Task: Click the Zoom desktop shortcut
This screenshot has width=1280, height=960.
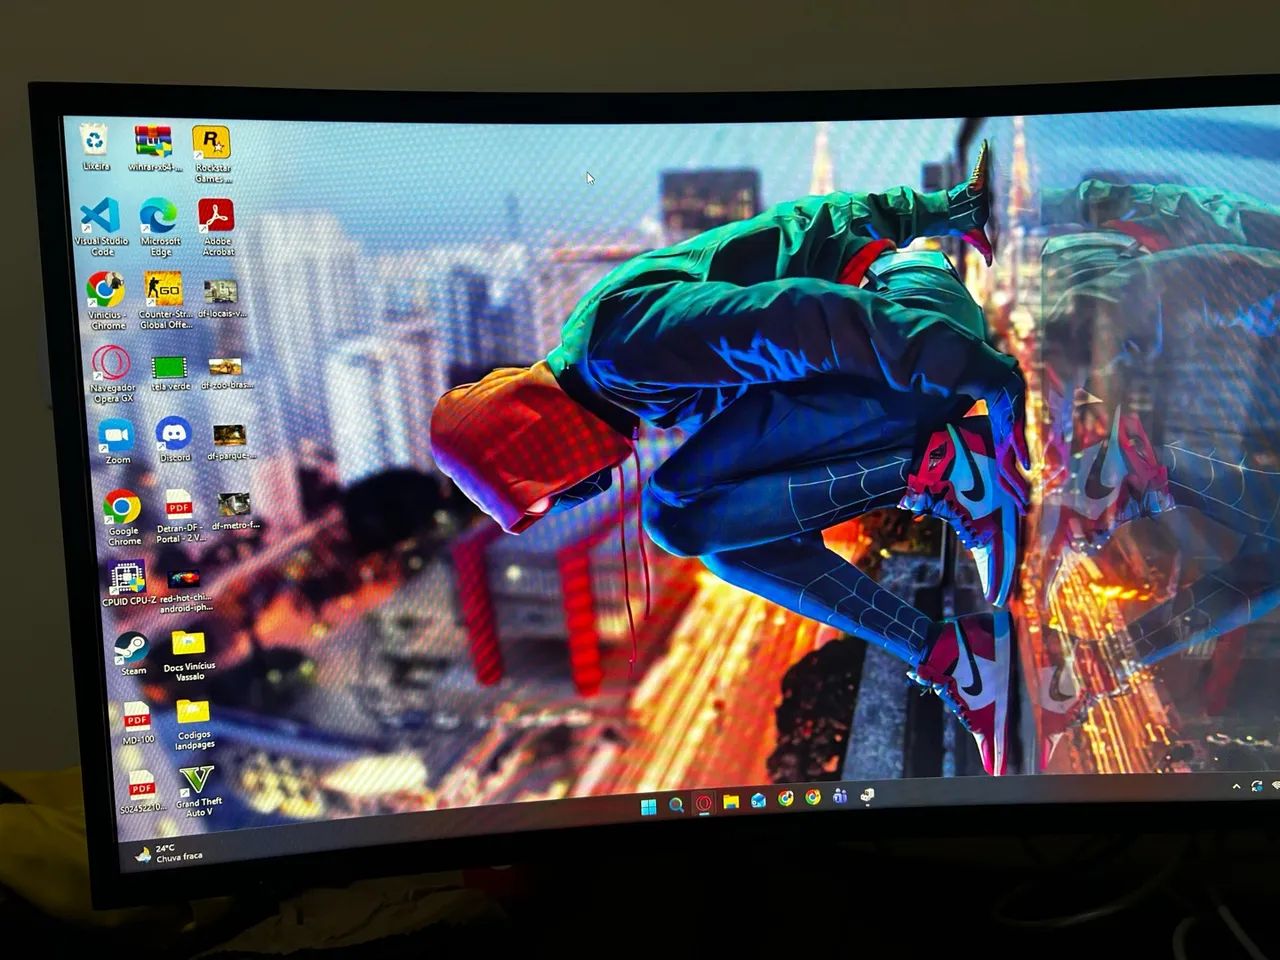Action: click(117, 441)
